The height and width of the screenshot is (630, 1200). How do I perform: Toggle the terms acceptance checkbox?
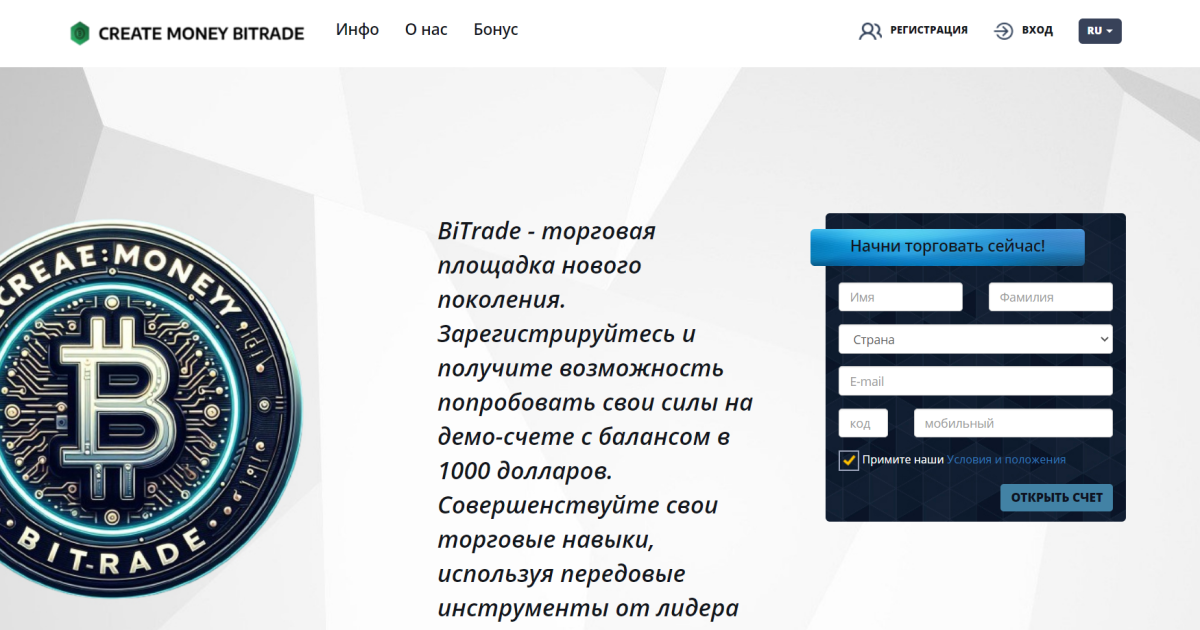(848, 460)
